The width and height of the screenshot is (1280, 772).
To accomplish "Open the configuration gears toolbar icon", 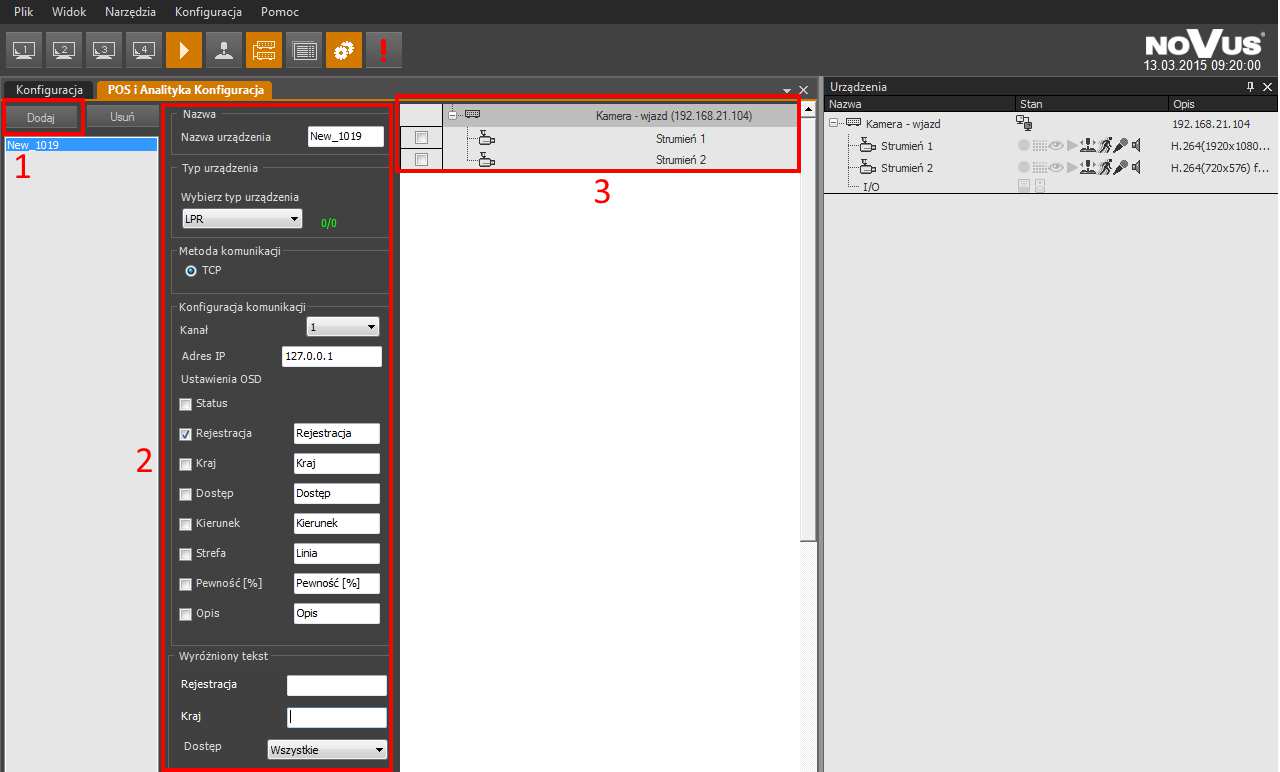I will pos(343,49).
